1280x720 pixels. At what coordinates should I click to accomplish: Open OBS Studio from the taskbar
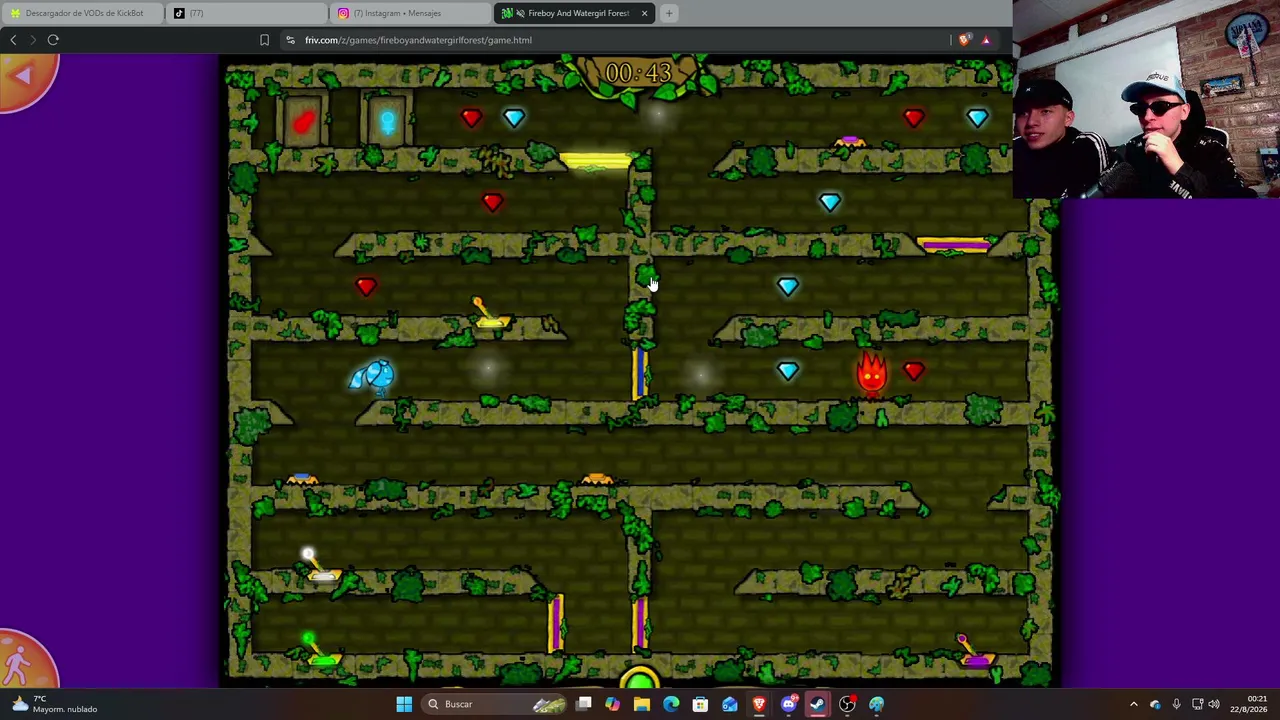847,704
